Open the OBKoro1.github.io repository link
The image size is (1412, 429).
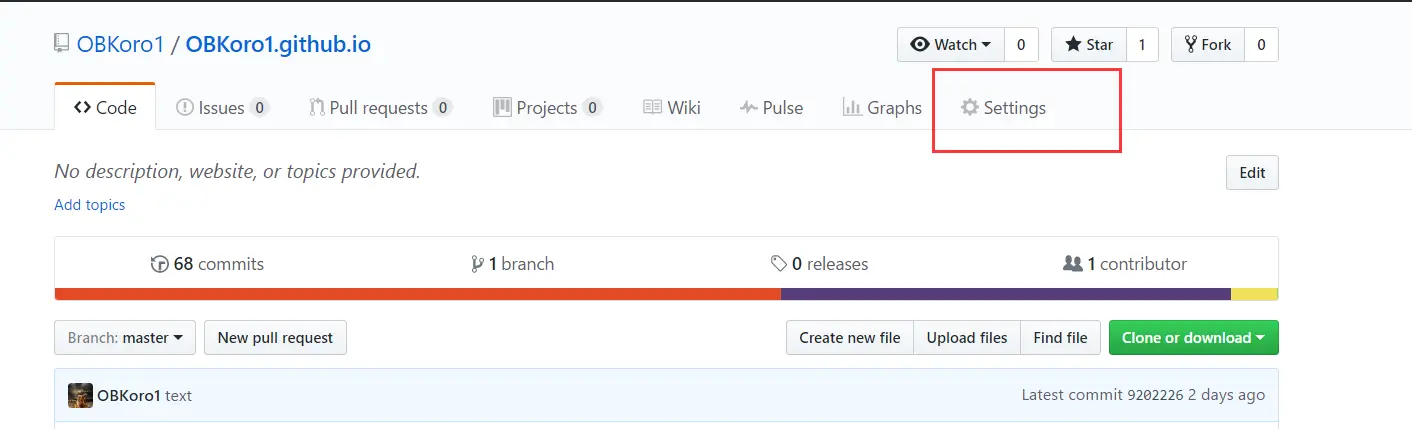click(278, 45)
